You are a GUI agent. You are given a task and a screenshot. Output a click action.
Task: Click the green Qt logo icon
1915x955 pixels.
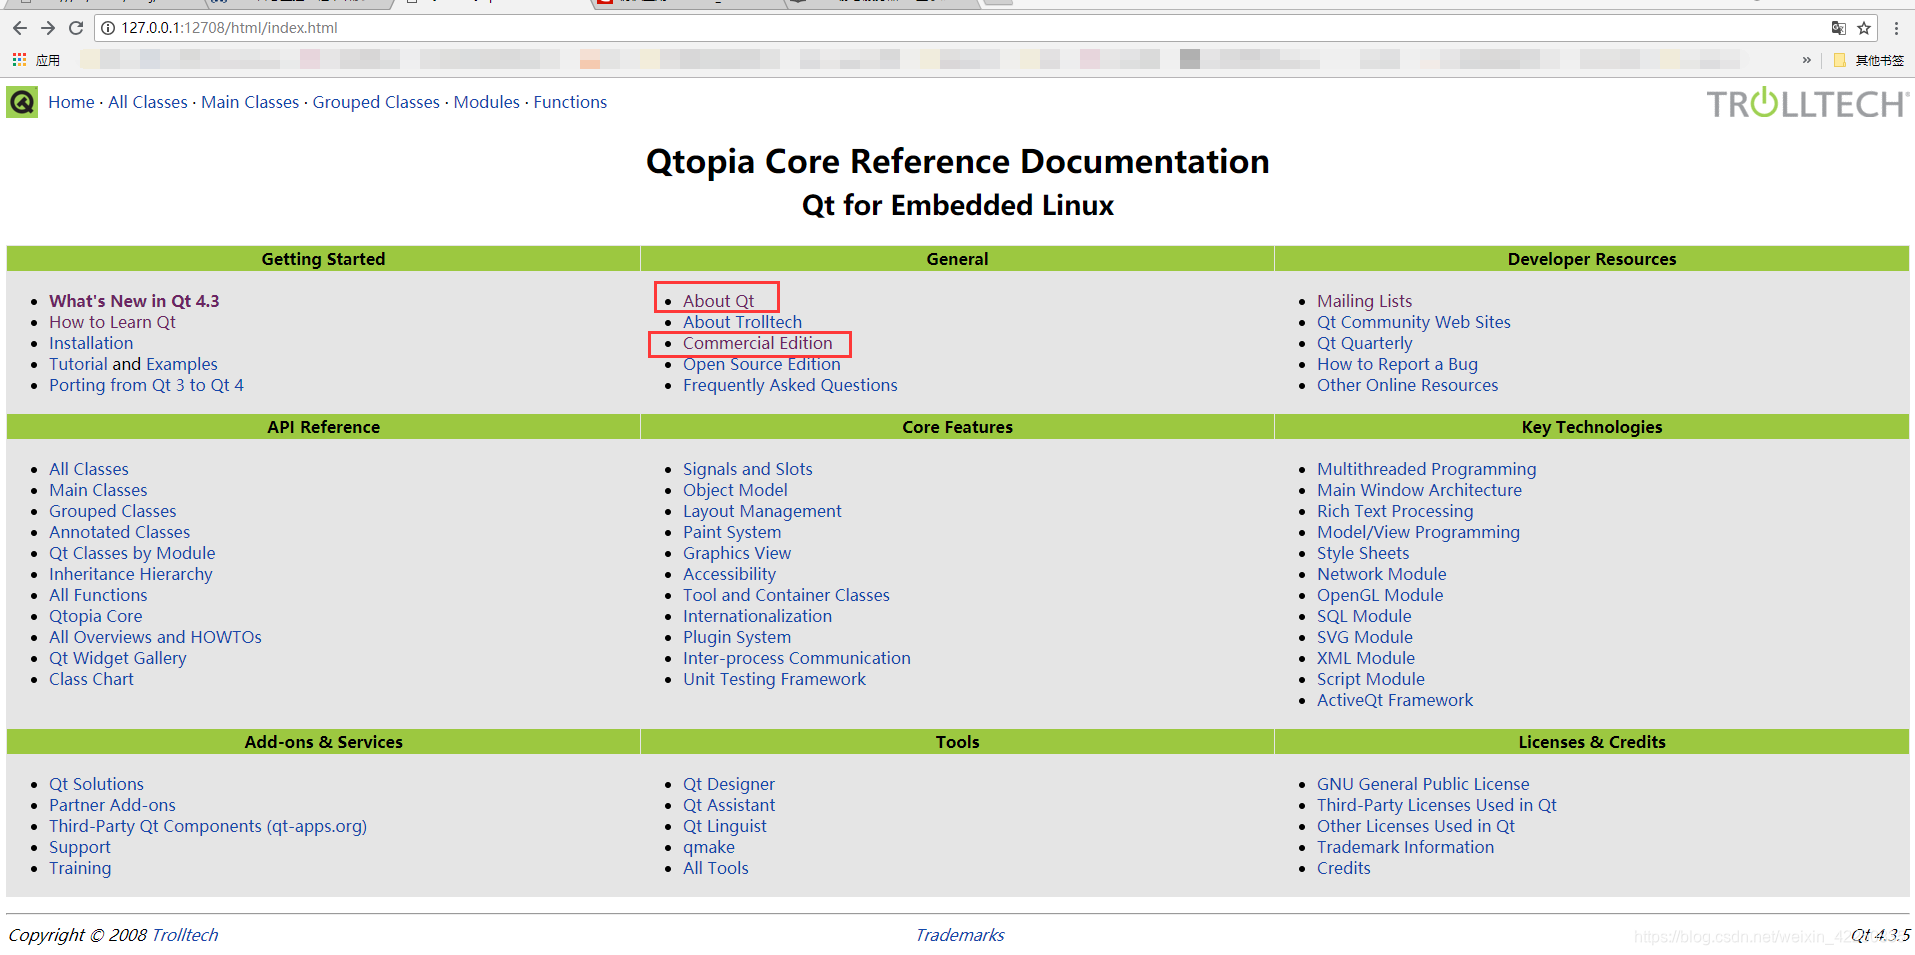pos(22,102)
